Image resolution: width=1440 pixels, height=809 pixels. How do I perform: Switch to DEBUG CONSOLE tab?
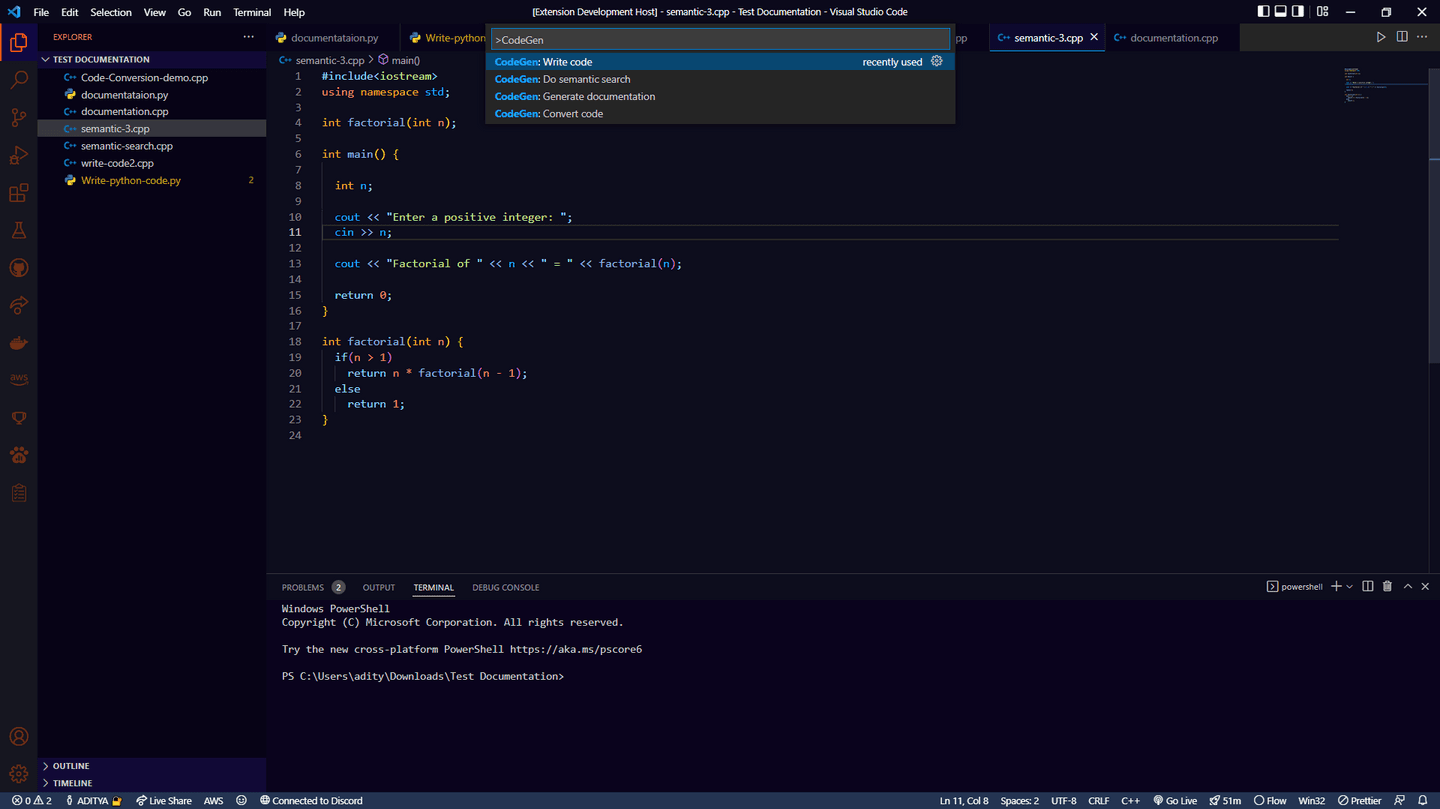[x=505, y=587]
